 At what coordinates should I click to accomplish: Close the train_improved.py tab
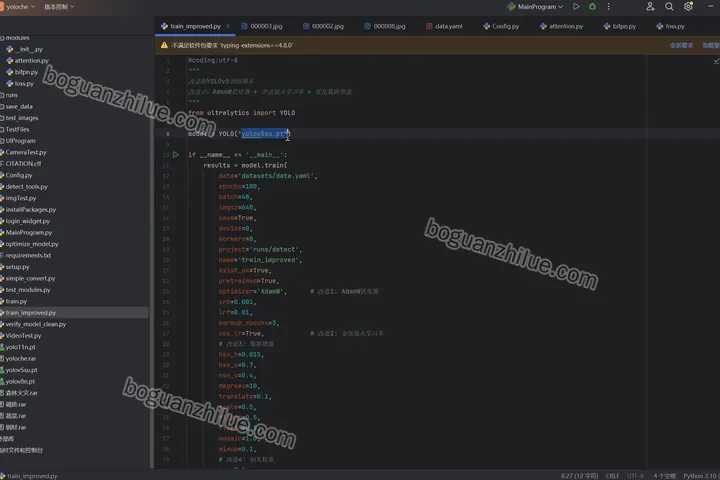(x=228, y=26)
